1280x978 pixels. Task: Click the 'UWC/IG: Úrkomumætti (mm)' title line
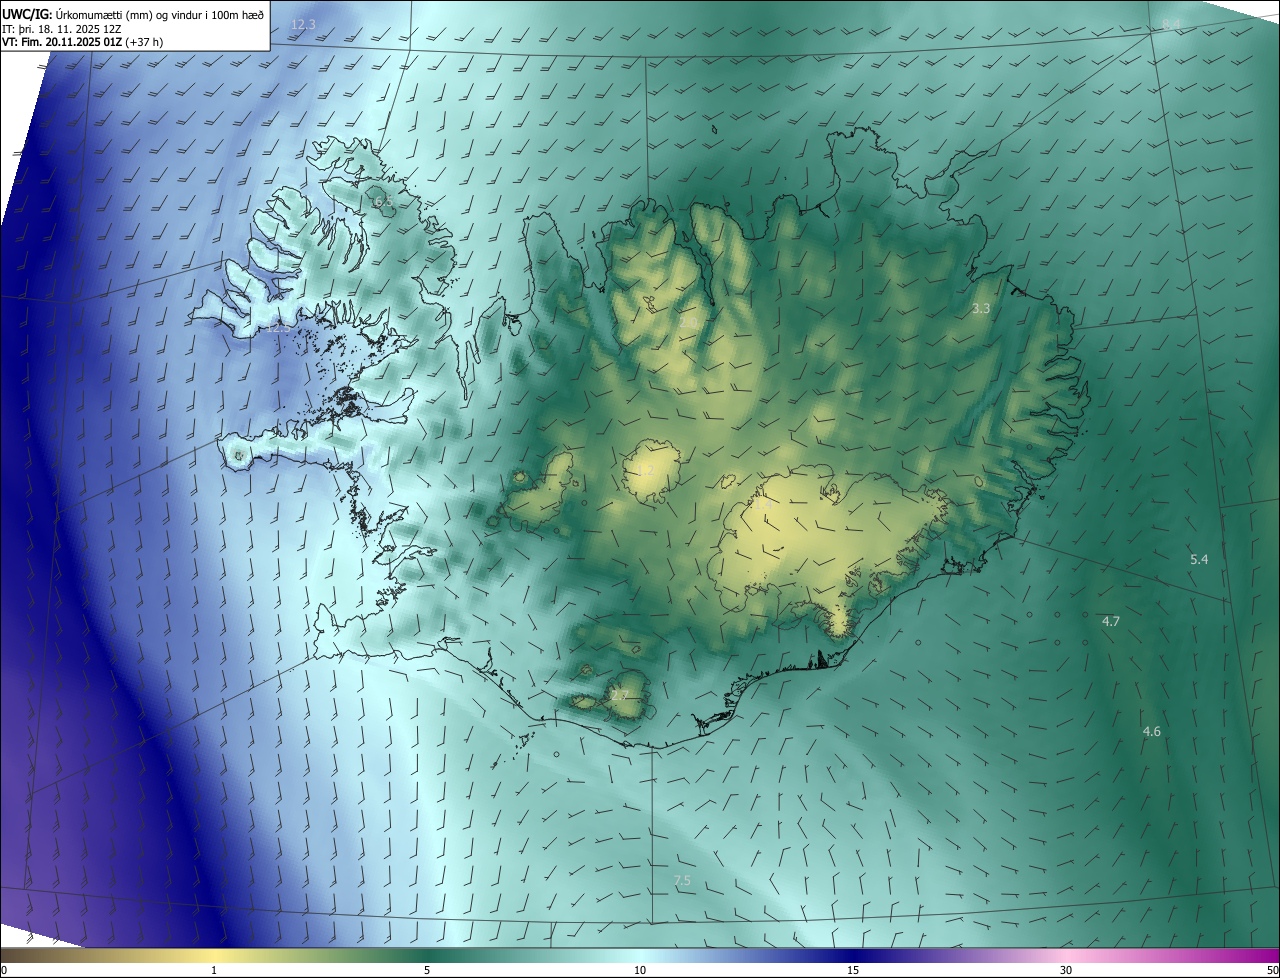click(x=135, y=13)
